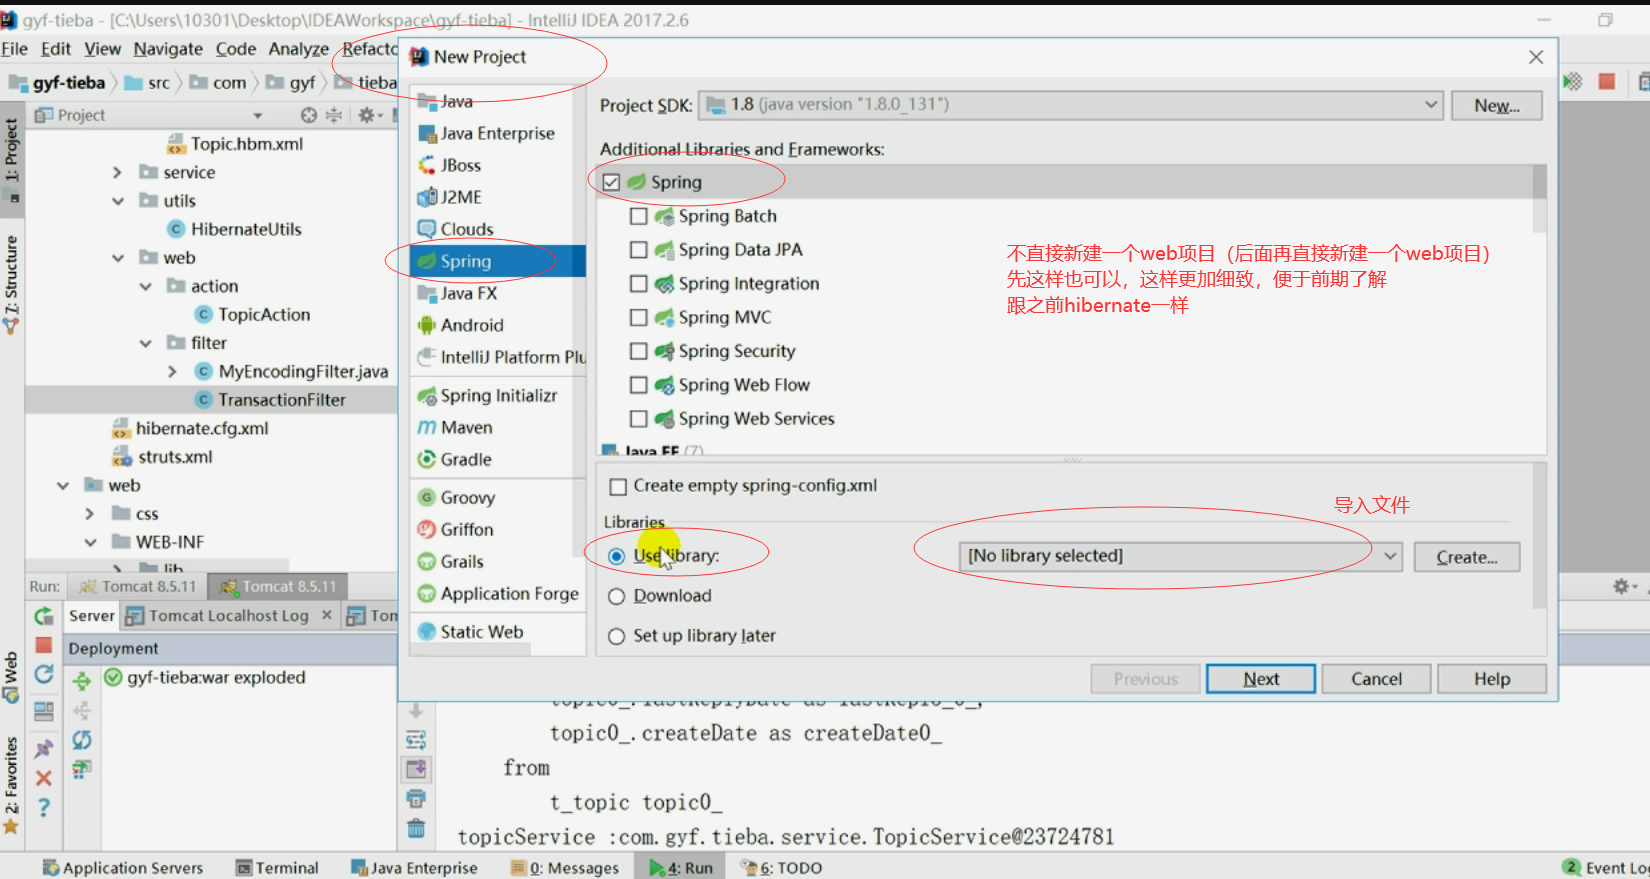
Task: Expand MyEncodingFilter.java node
Action: [x=172, y=371]
